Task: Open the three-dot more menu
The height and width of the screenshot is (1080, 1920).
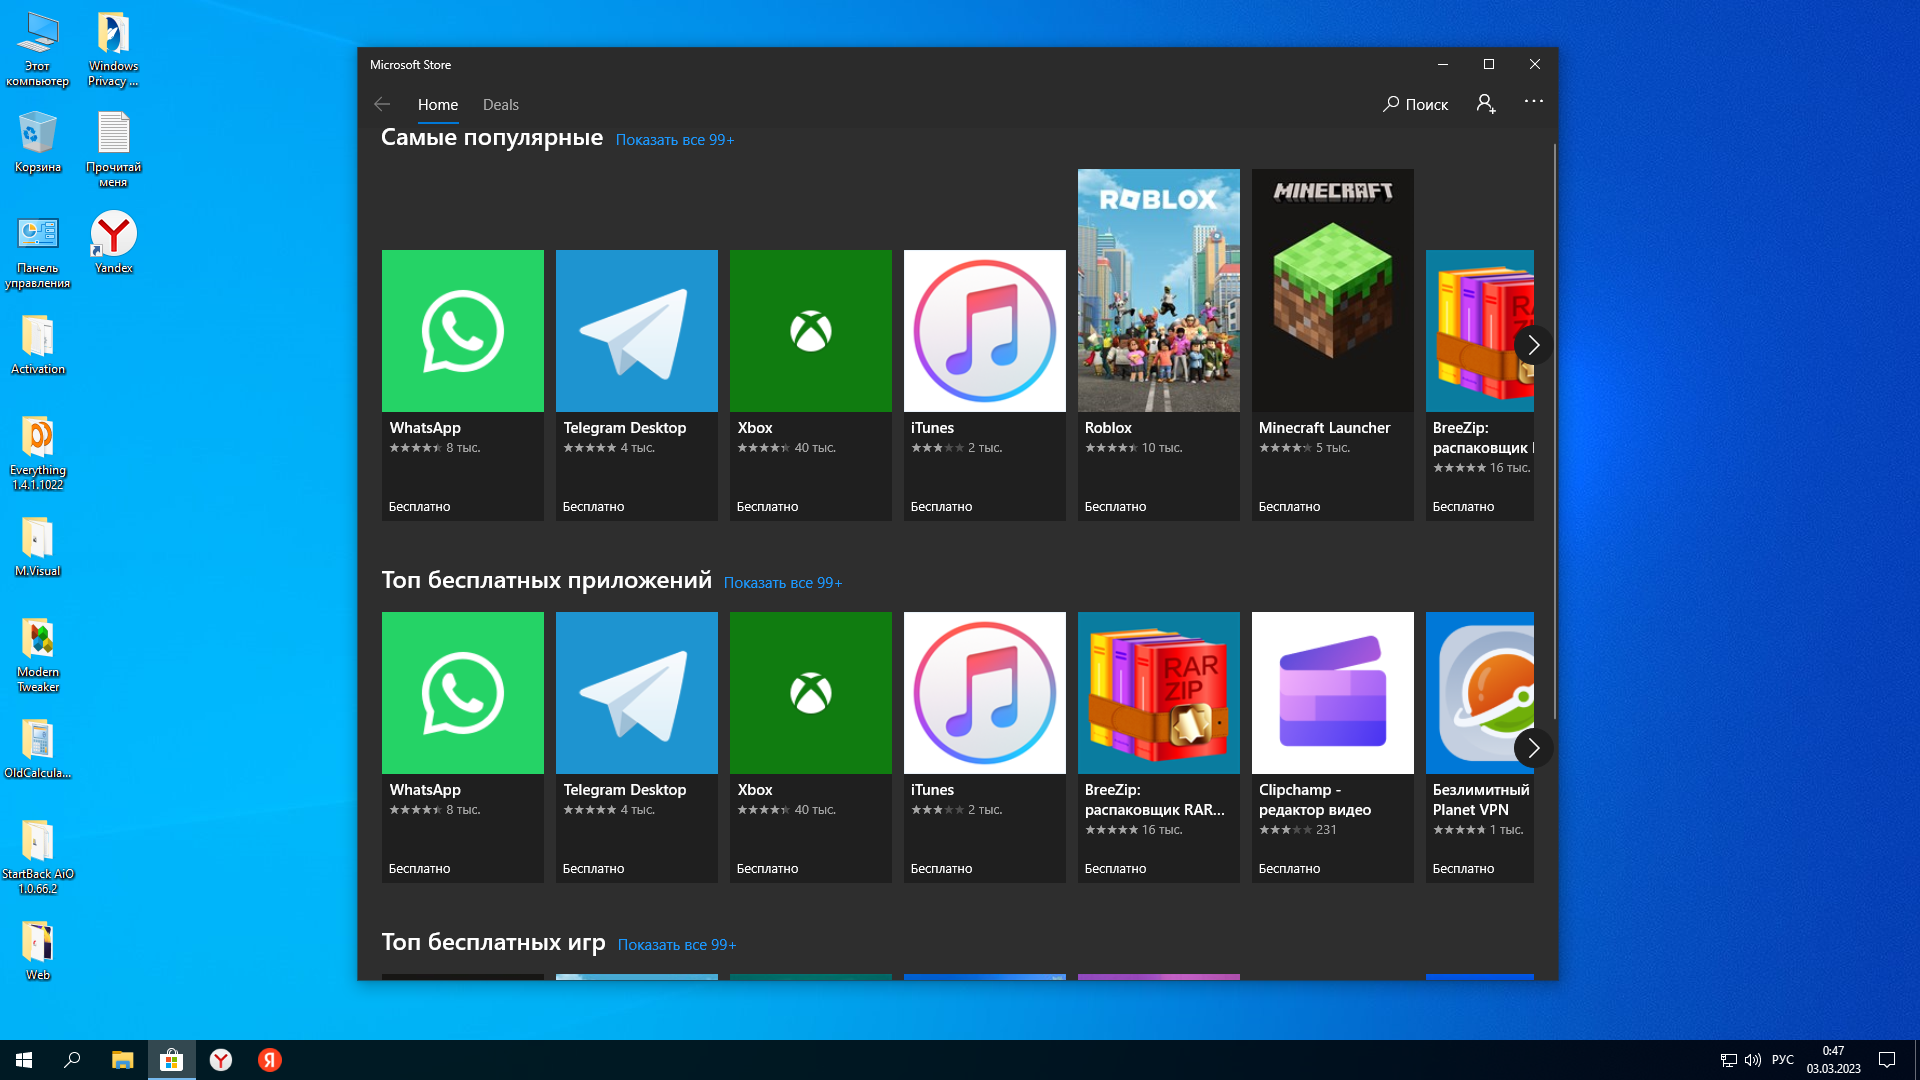Action: (1533, 102)
